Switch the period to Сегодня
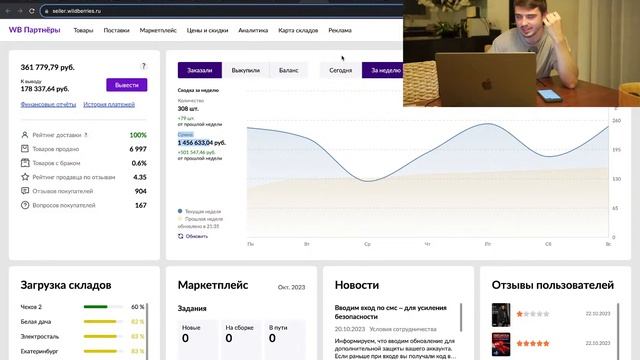640x360 pixels. (x=340, y=70)
